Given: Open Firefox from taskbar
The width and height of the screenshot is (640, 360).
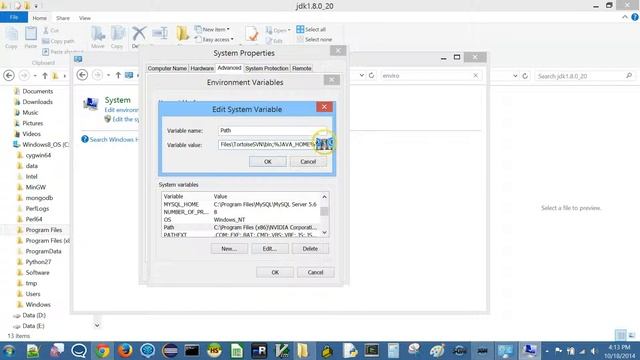Looking at the screenshot, I should 125,351.
